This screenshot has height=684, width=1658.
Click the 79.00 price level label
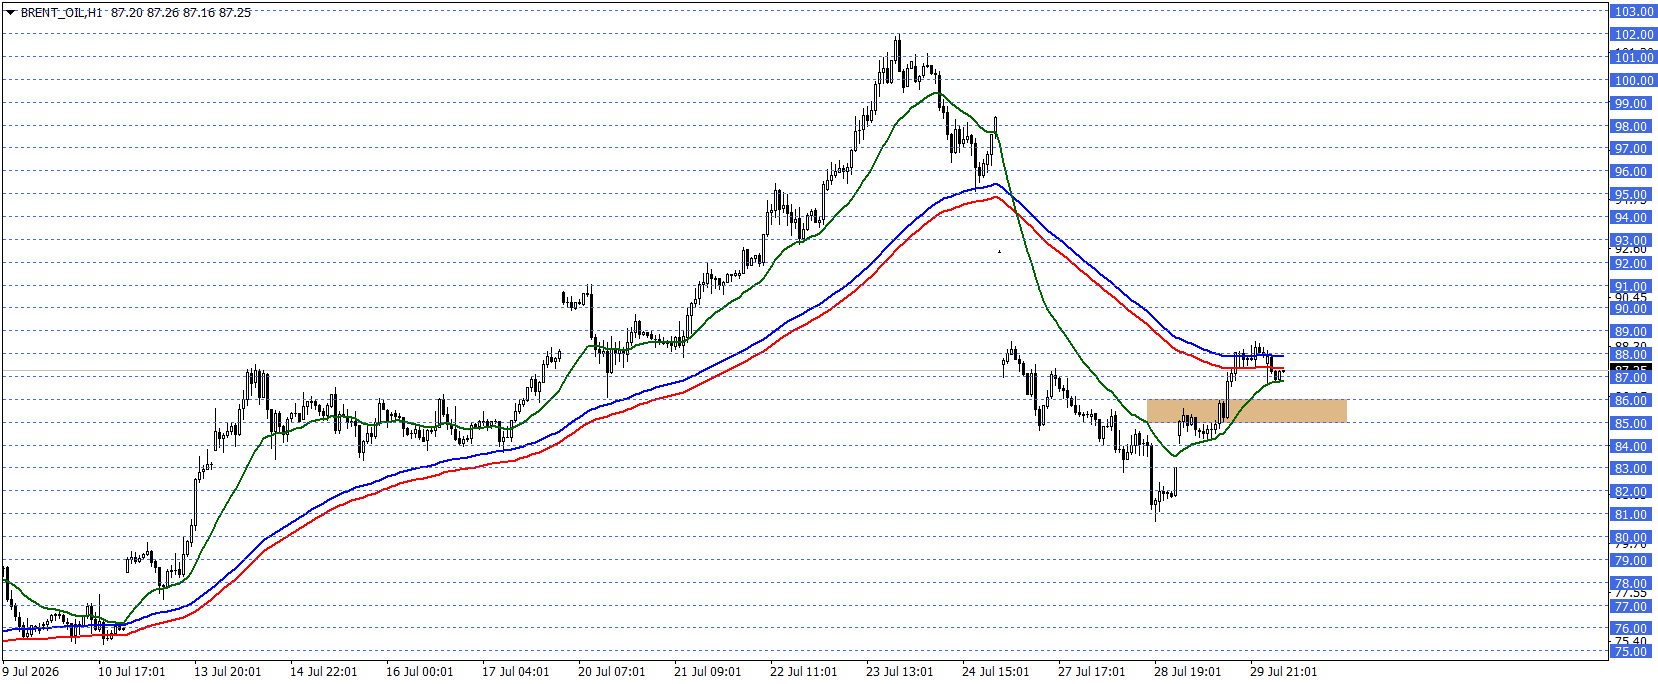point(1633,561)
